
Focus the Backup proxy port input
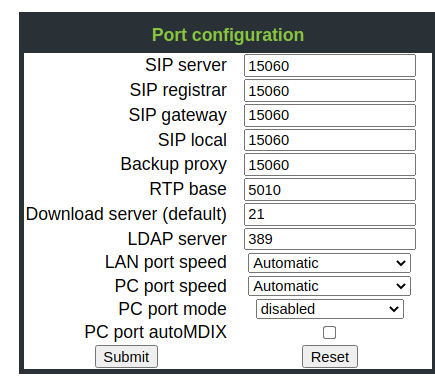(x=330, y=165)
